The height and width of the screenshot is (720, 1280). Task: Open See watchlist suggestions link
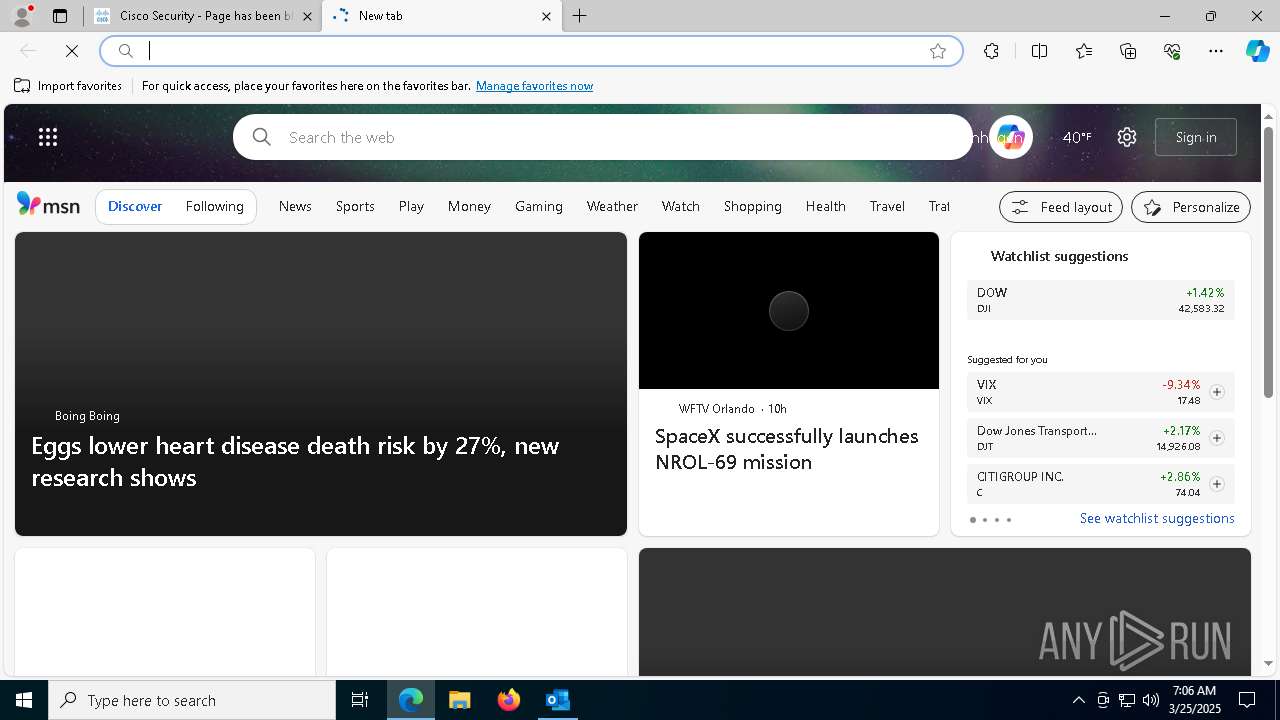[1157, 518]
